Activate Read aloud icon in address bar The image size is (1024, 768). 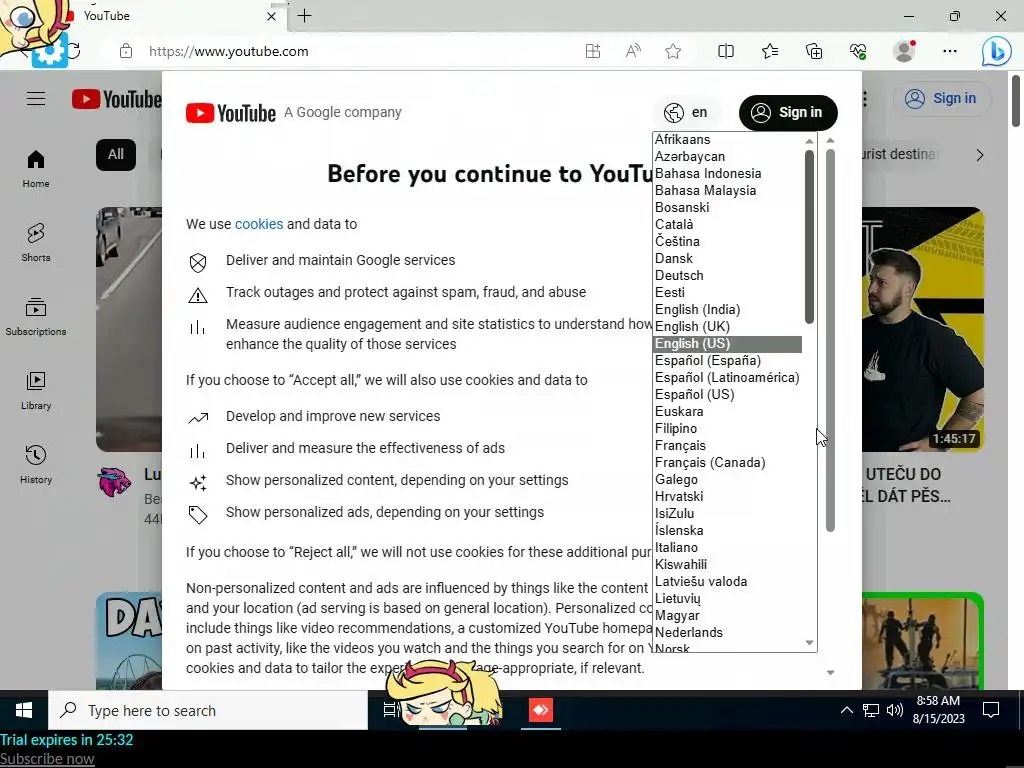[633, 51]
